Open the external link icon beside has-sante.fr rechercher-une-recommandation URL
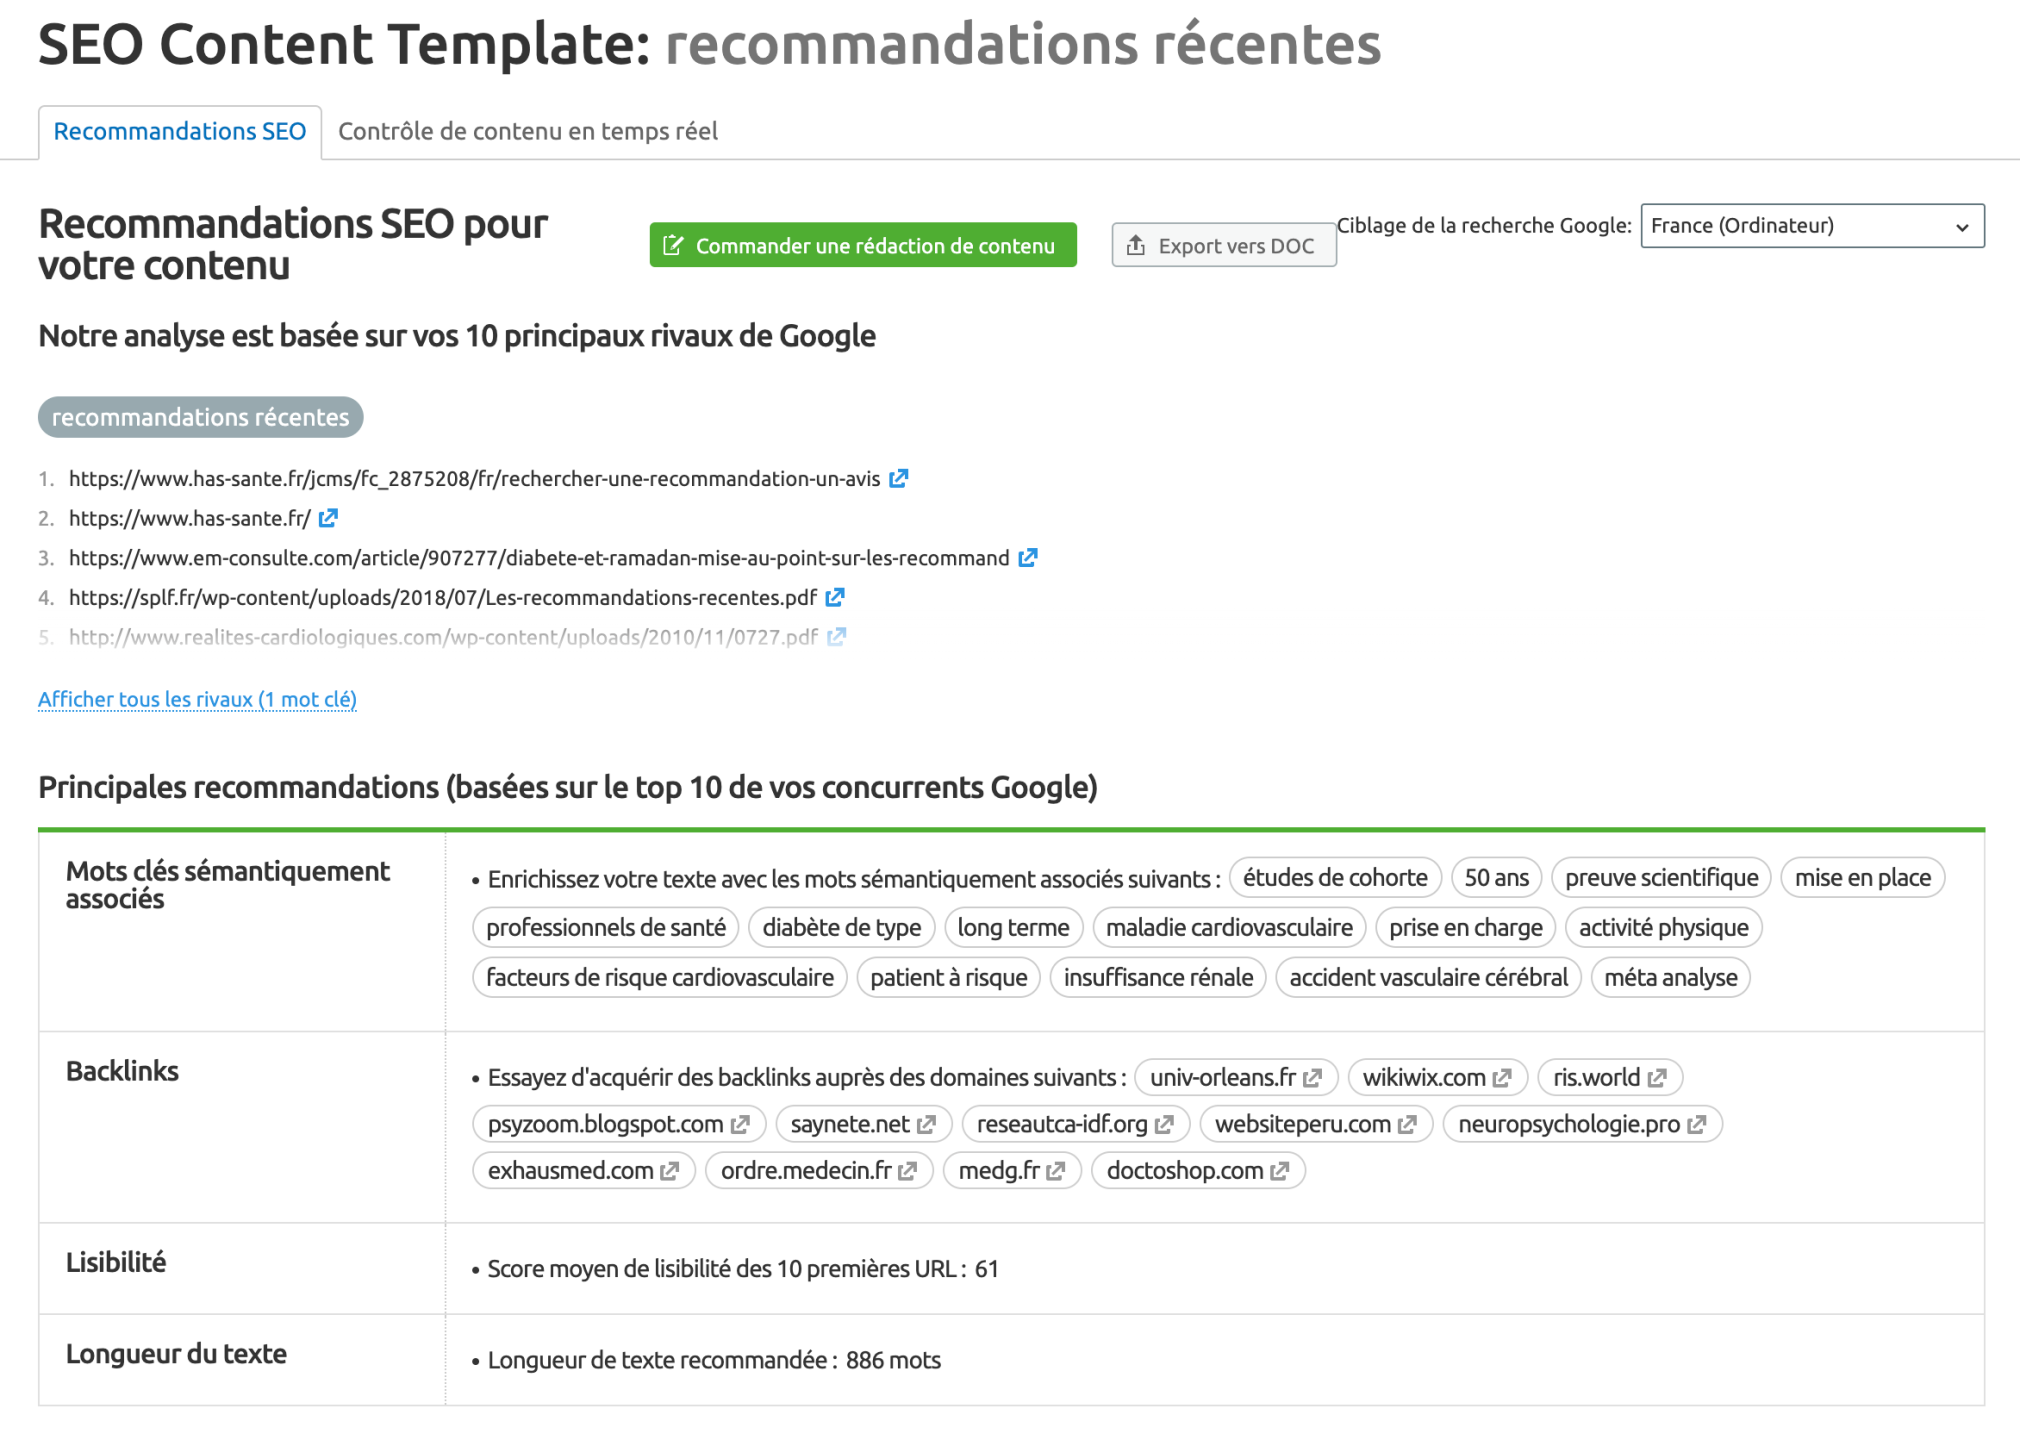 pos(898,478)
